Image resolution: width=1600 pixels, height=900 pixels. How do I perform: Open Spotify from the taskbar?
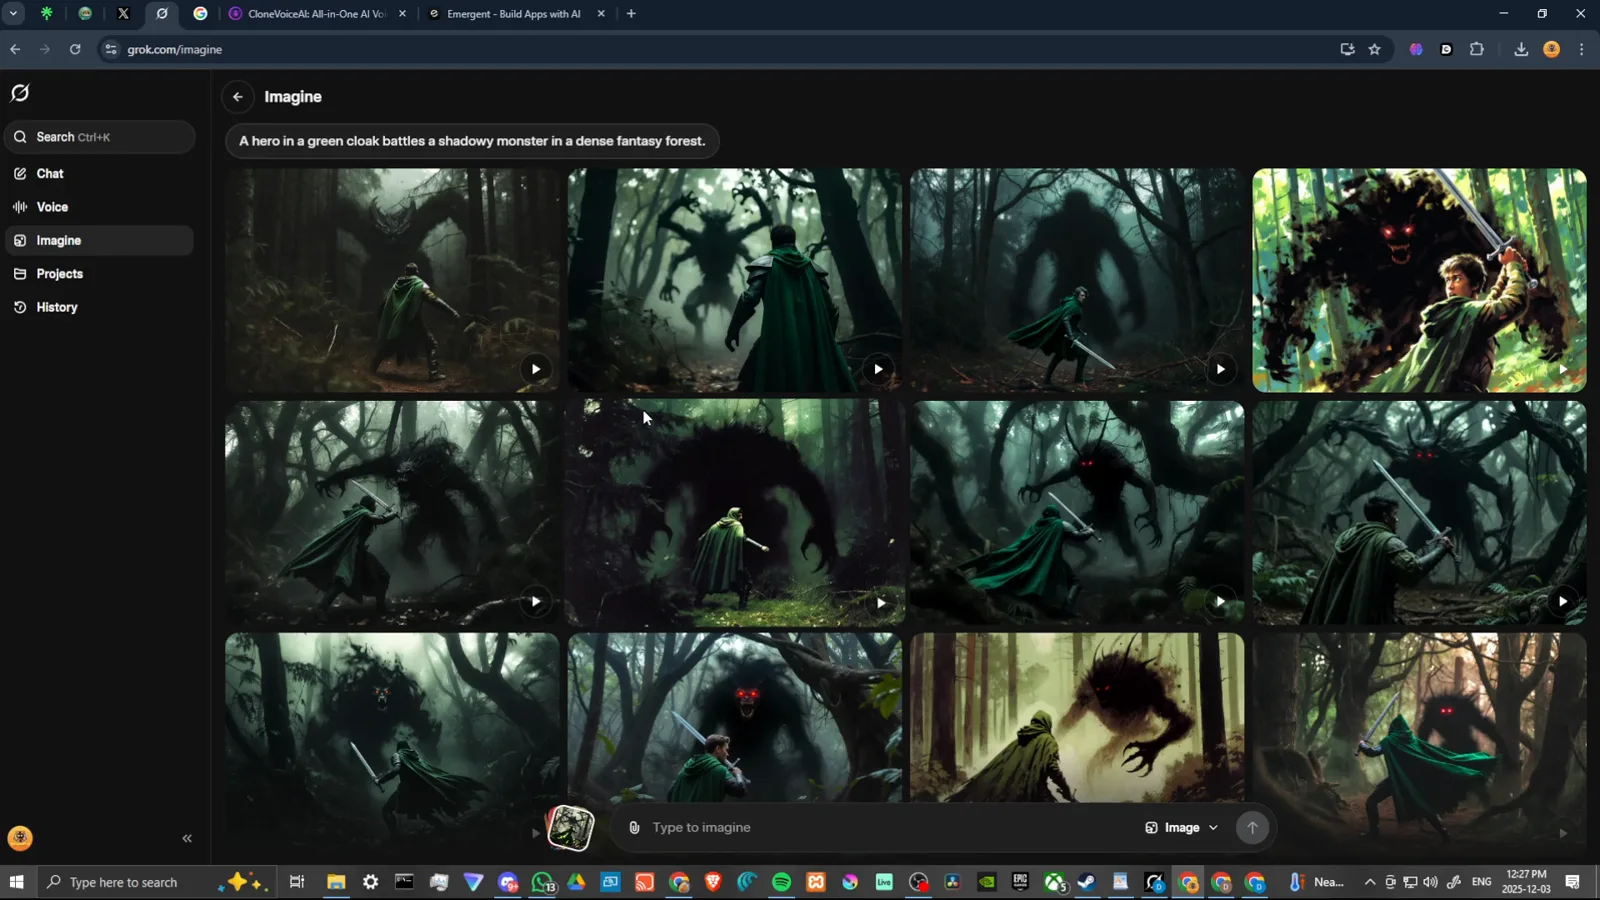(x=782, y=882)
